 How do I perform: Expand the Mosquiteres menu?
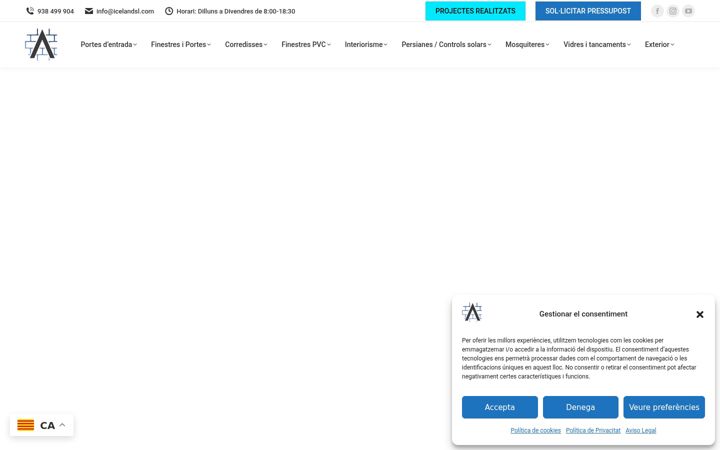527,45
